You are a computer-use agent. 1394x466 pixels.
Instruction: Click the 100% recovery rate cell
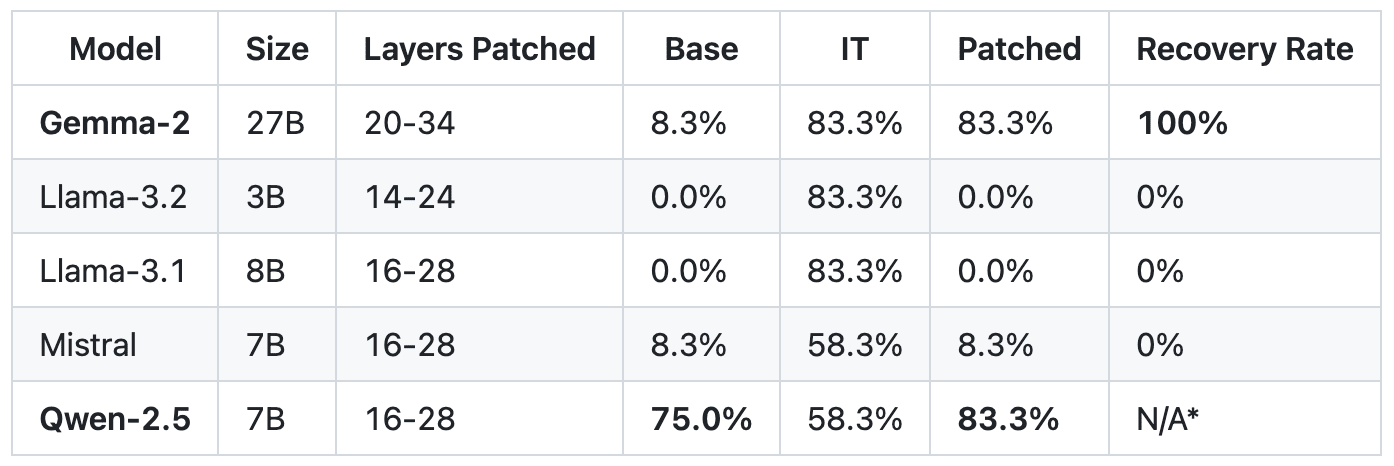coord(1182,123)
